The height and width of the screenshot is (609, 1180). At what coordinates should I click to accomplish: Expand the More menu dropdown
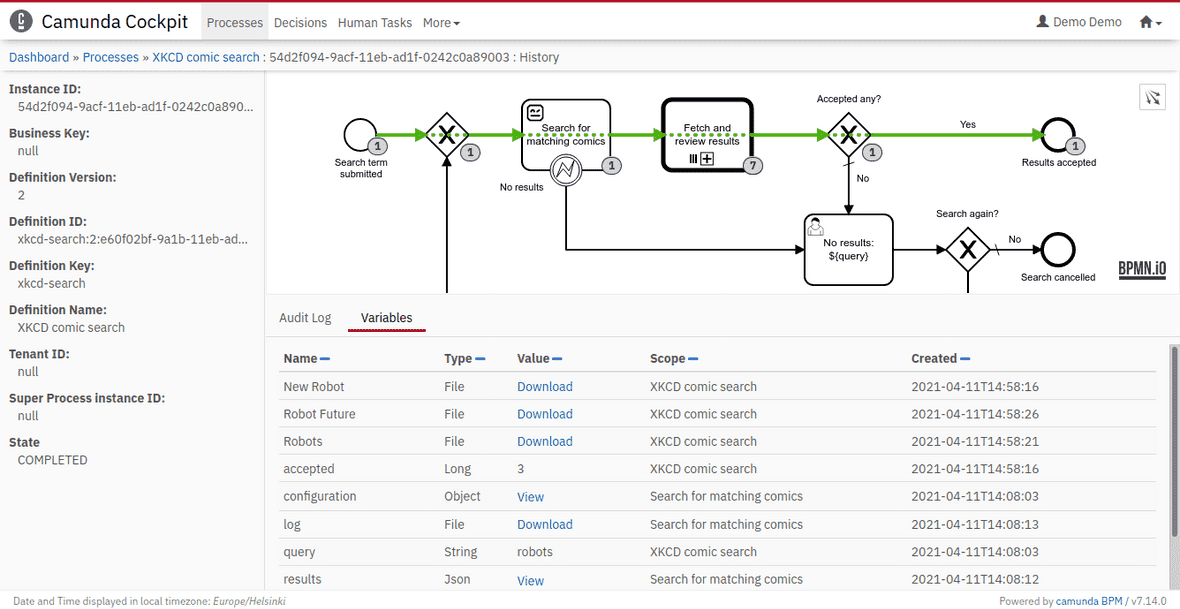441,22
